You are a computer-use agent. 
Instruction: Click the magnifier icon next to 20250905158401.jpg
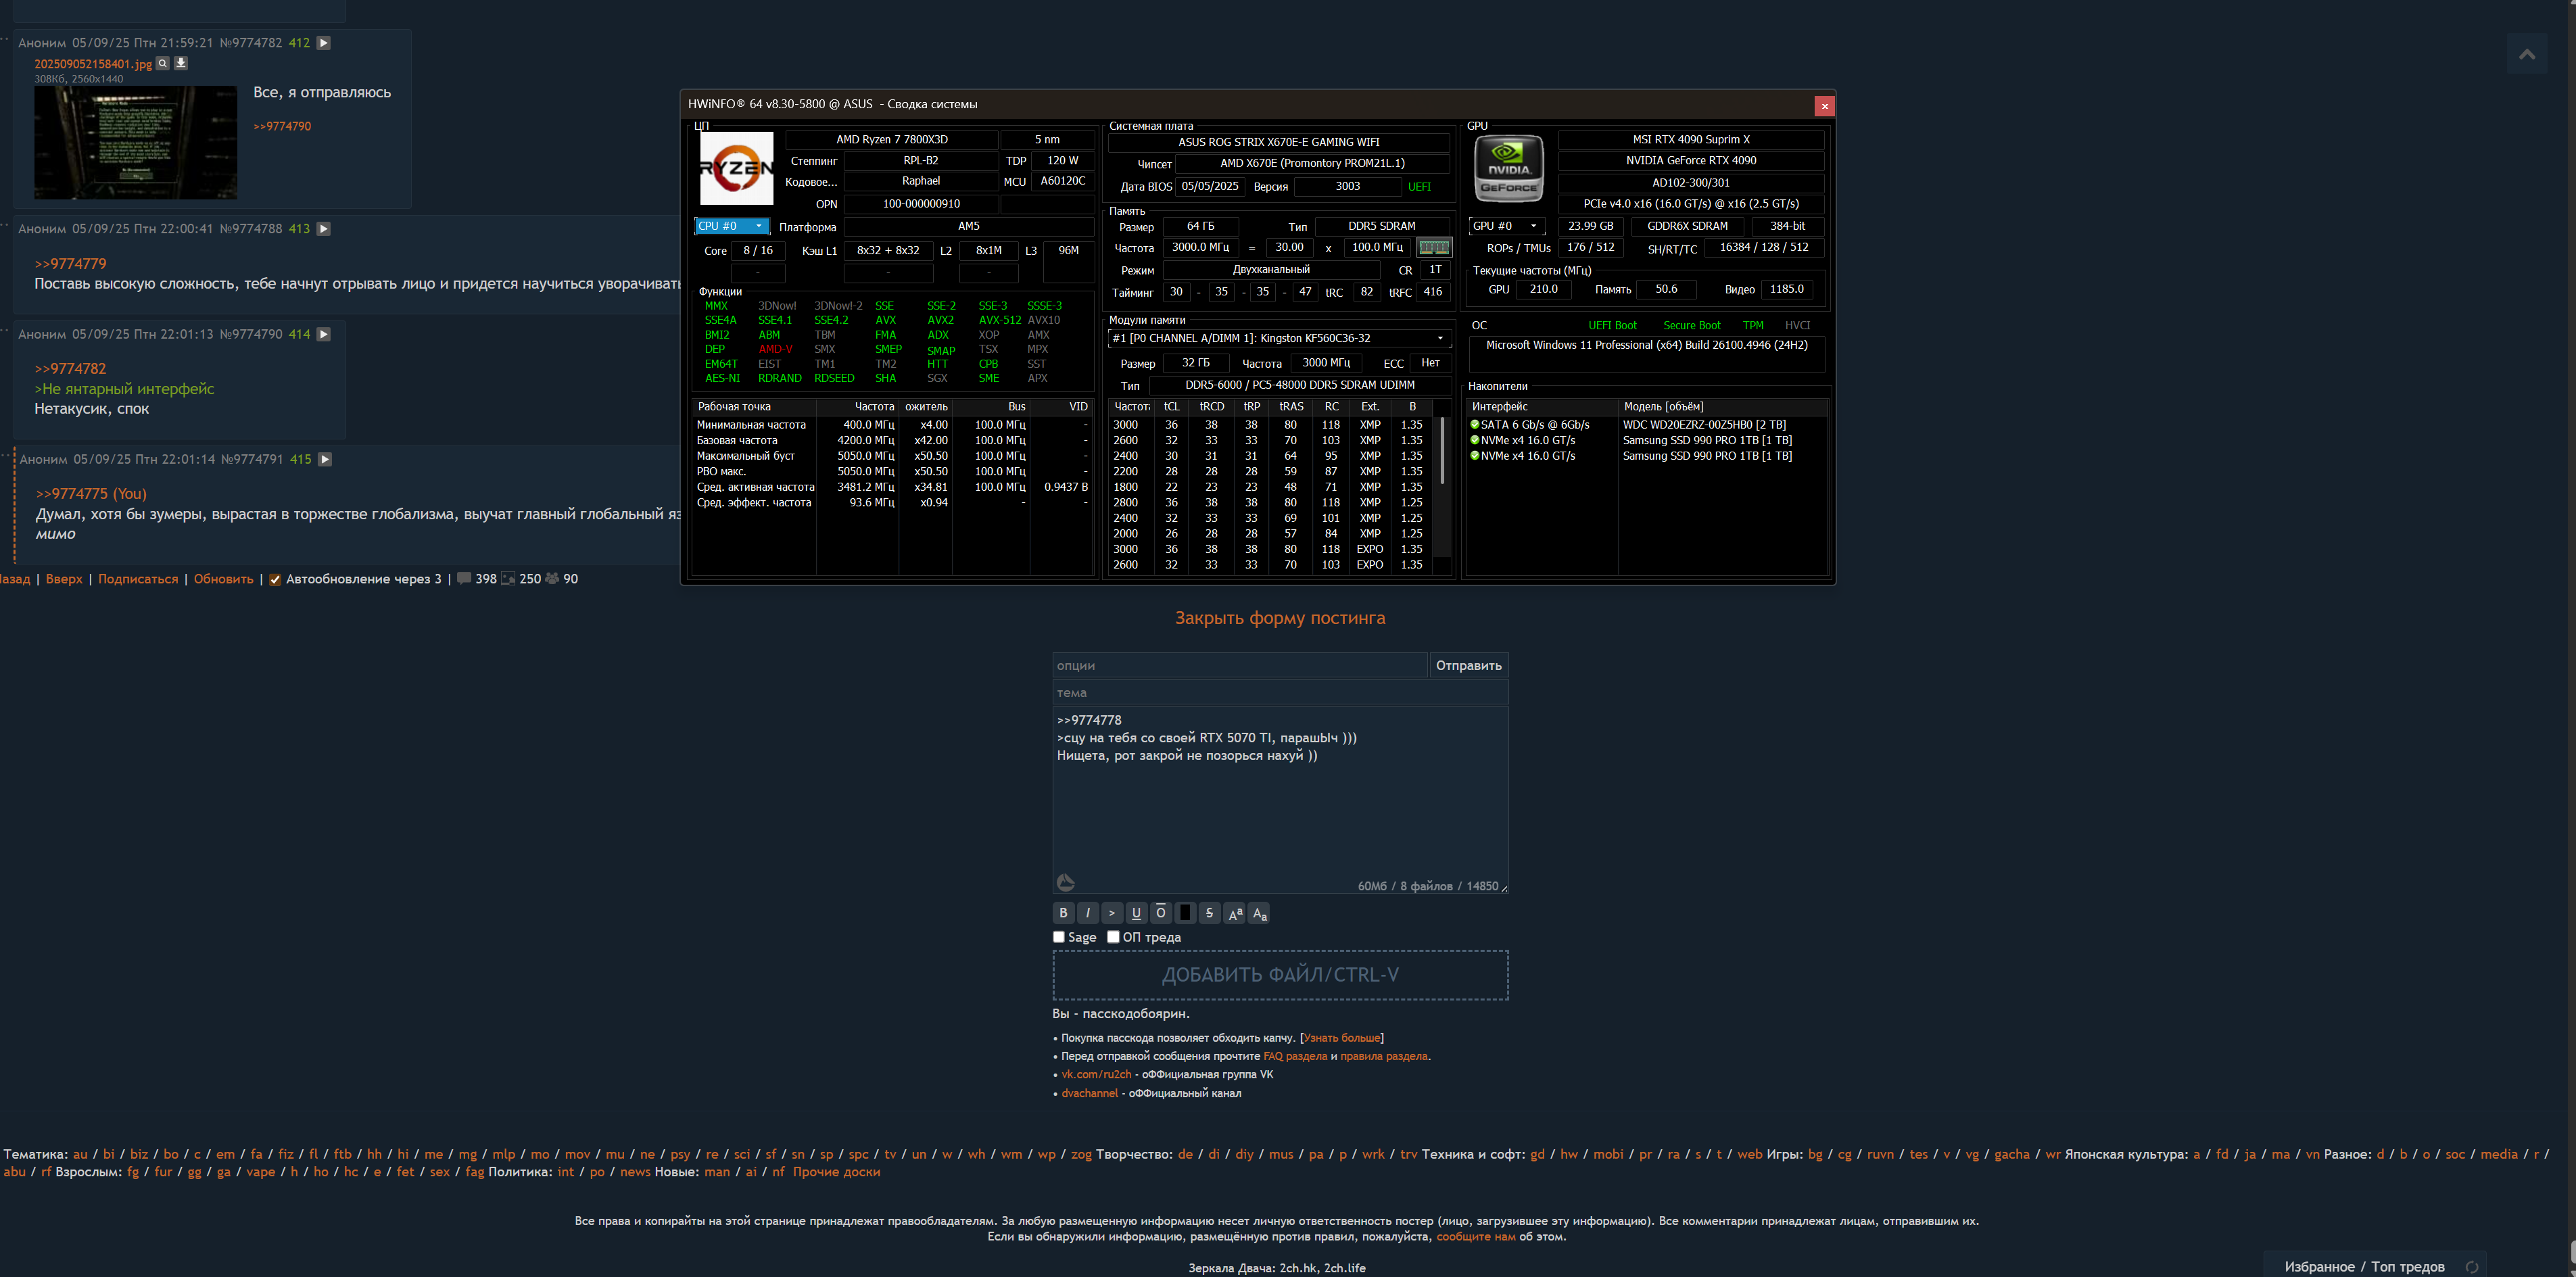163,63
